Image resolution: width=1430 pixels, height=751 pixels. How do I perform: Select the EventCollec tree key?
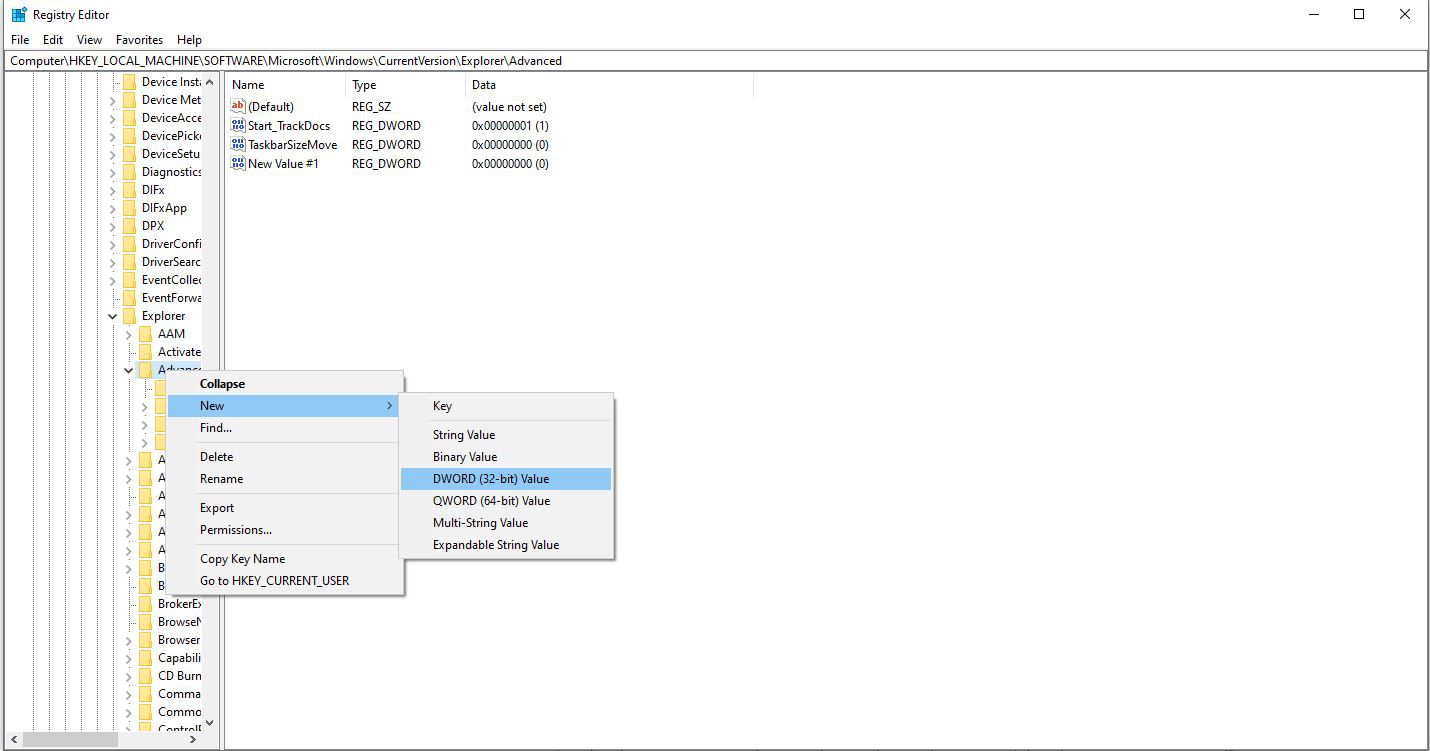(x=171, y=280)
